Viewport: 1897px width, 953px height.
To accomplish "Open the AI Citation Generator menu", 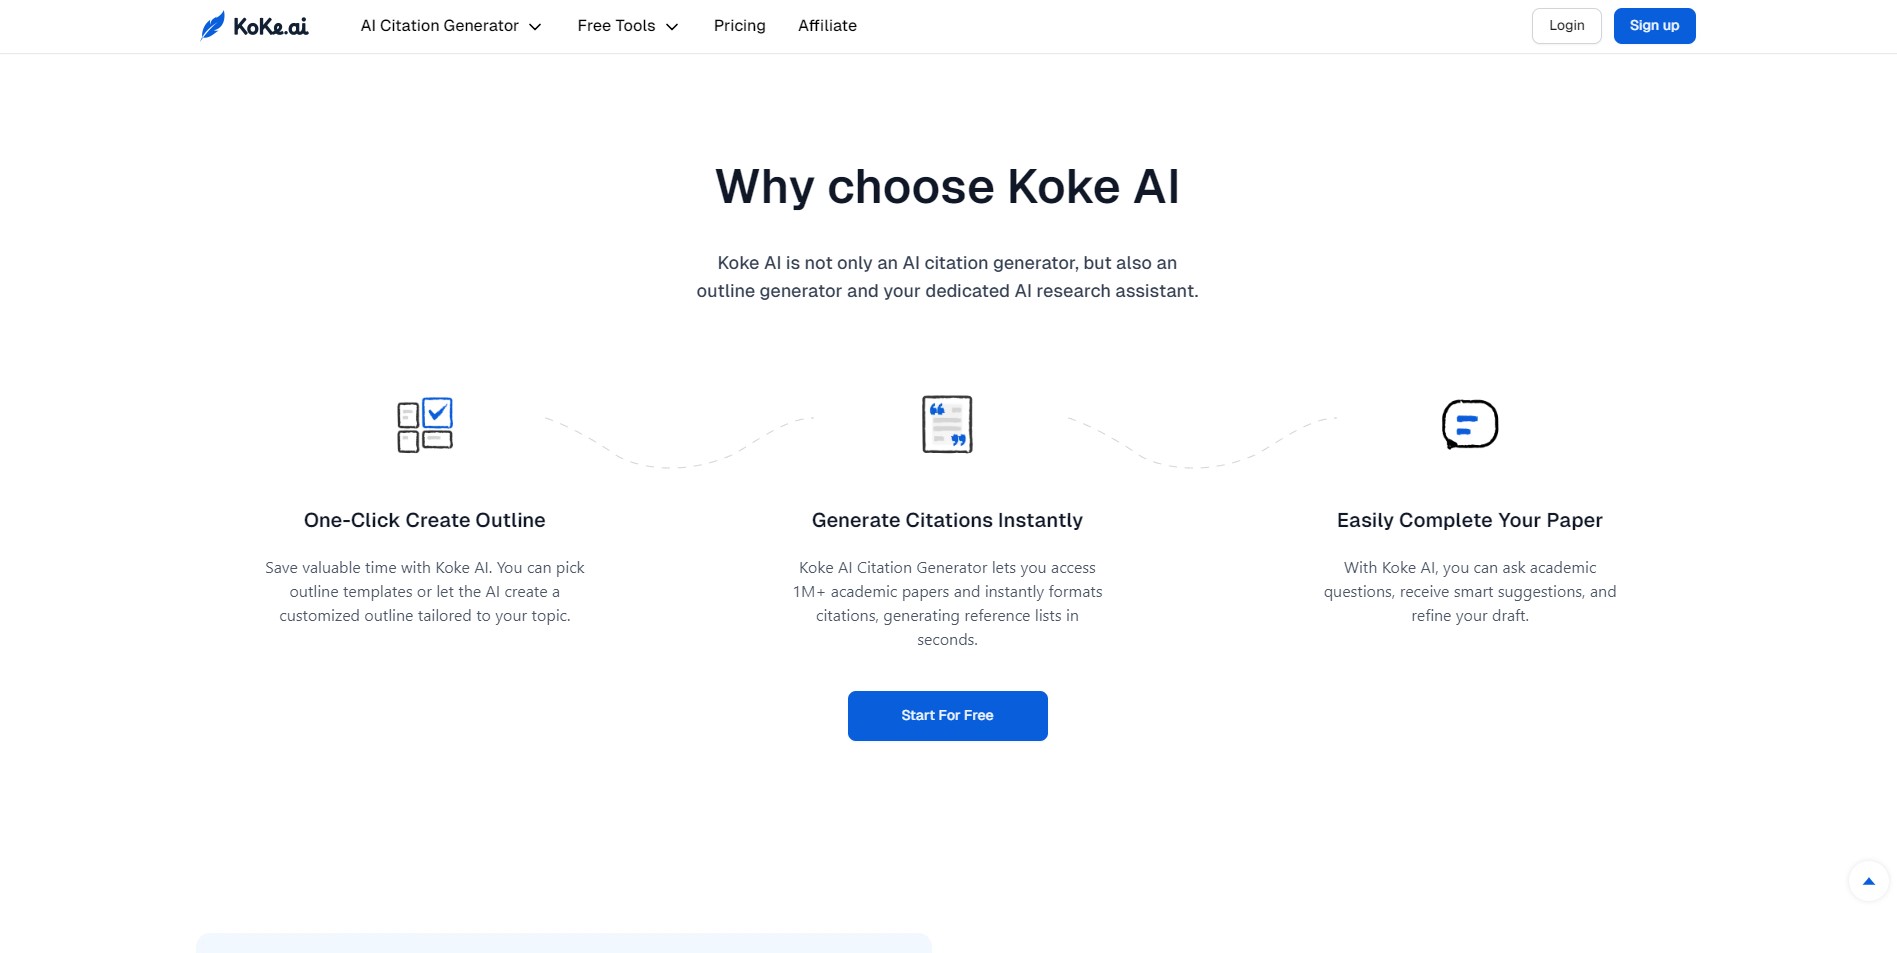I will point(440,26).
